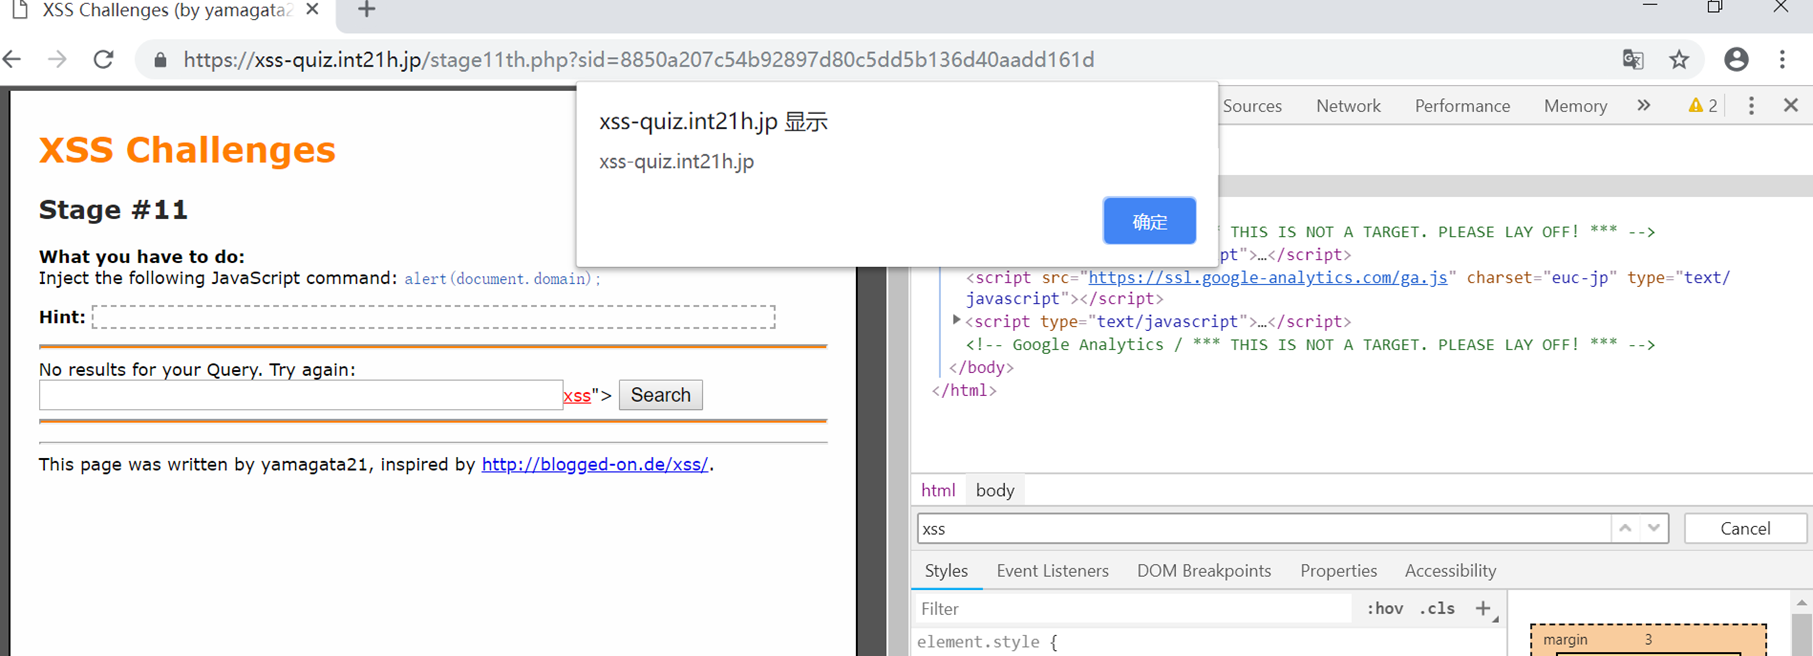
Task: Click the element.style rule text
Action: click(x=987, y=642)
